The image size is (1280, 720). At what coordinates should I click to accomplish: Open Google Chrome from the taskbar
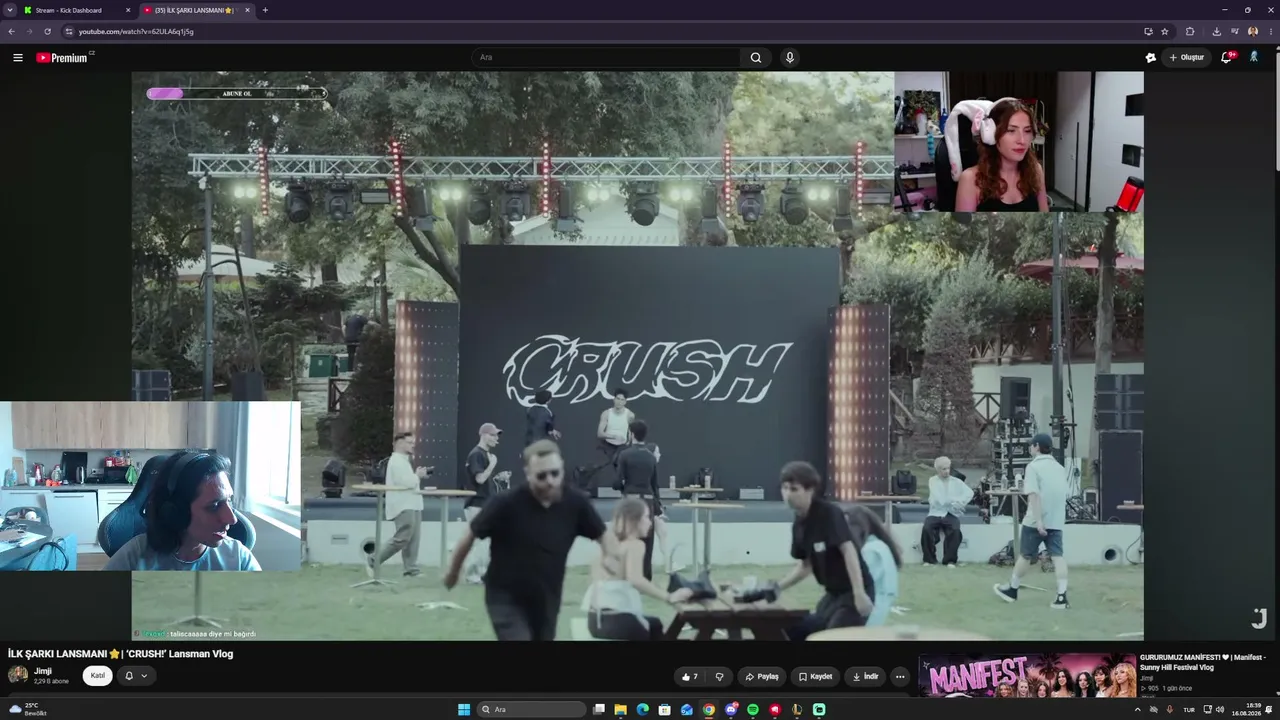coord(709,710)
